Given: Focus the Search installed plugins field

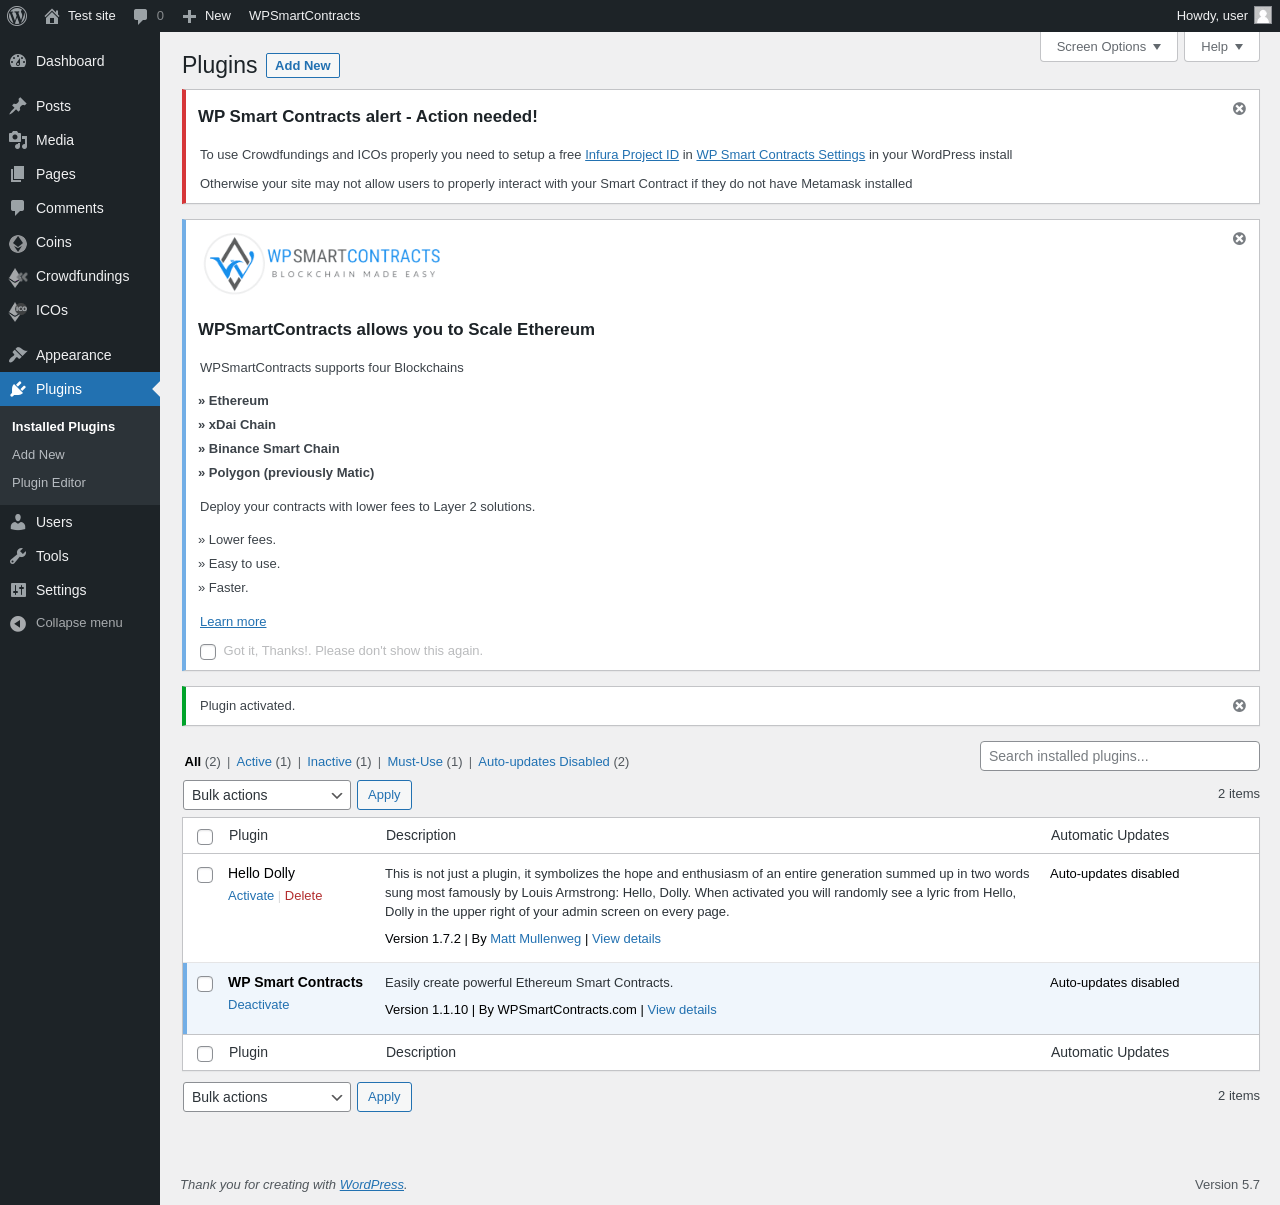Looking at the screenshot, I should [1120, 756].
